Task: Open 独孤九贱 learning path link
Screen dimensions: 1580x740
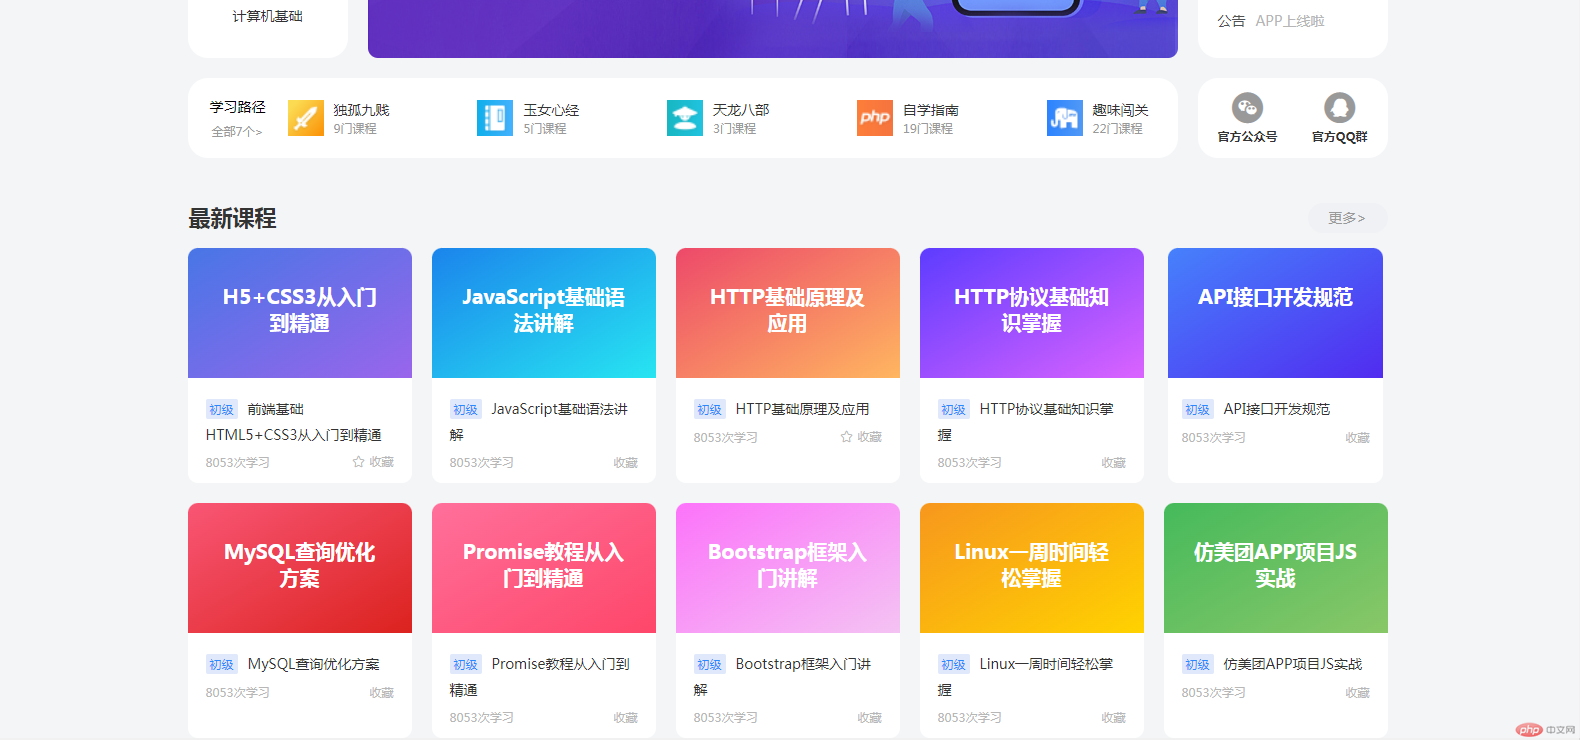Action: click(x=361, y=110)
